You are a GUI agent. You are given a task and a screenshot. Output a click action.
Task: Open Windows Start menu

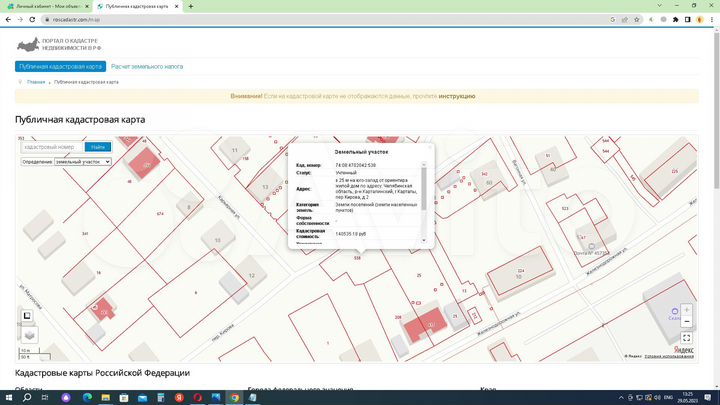pyautogui.click(x=10, y=397)
